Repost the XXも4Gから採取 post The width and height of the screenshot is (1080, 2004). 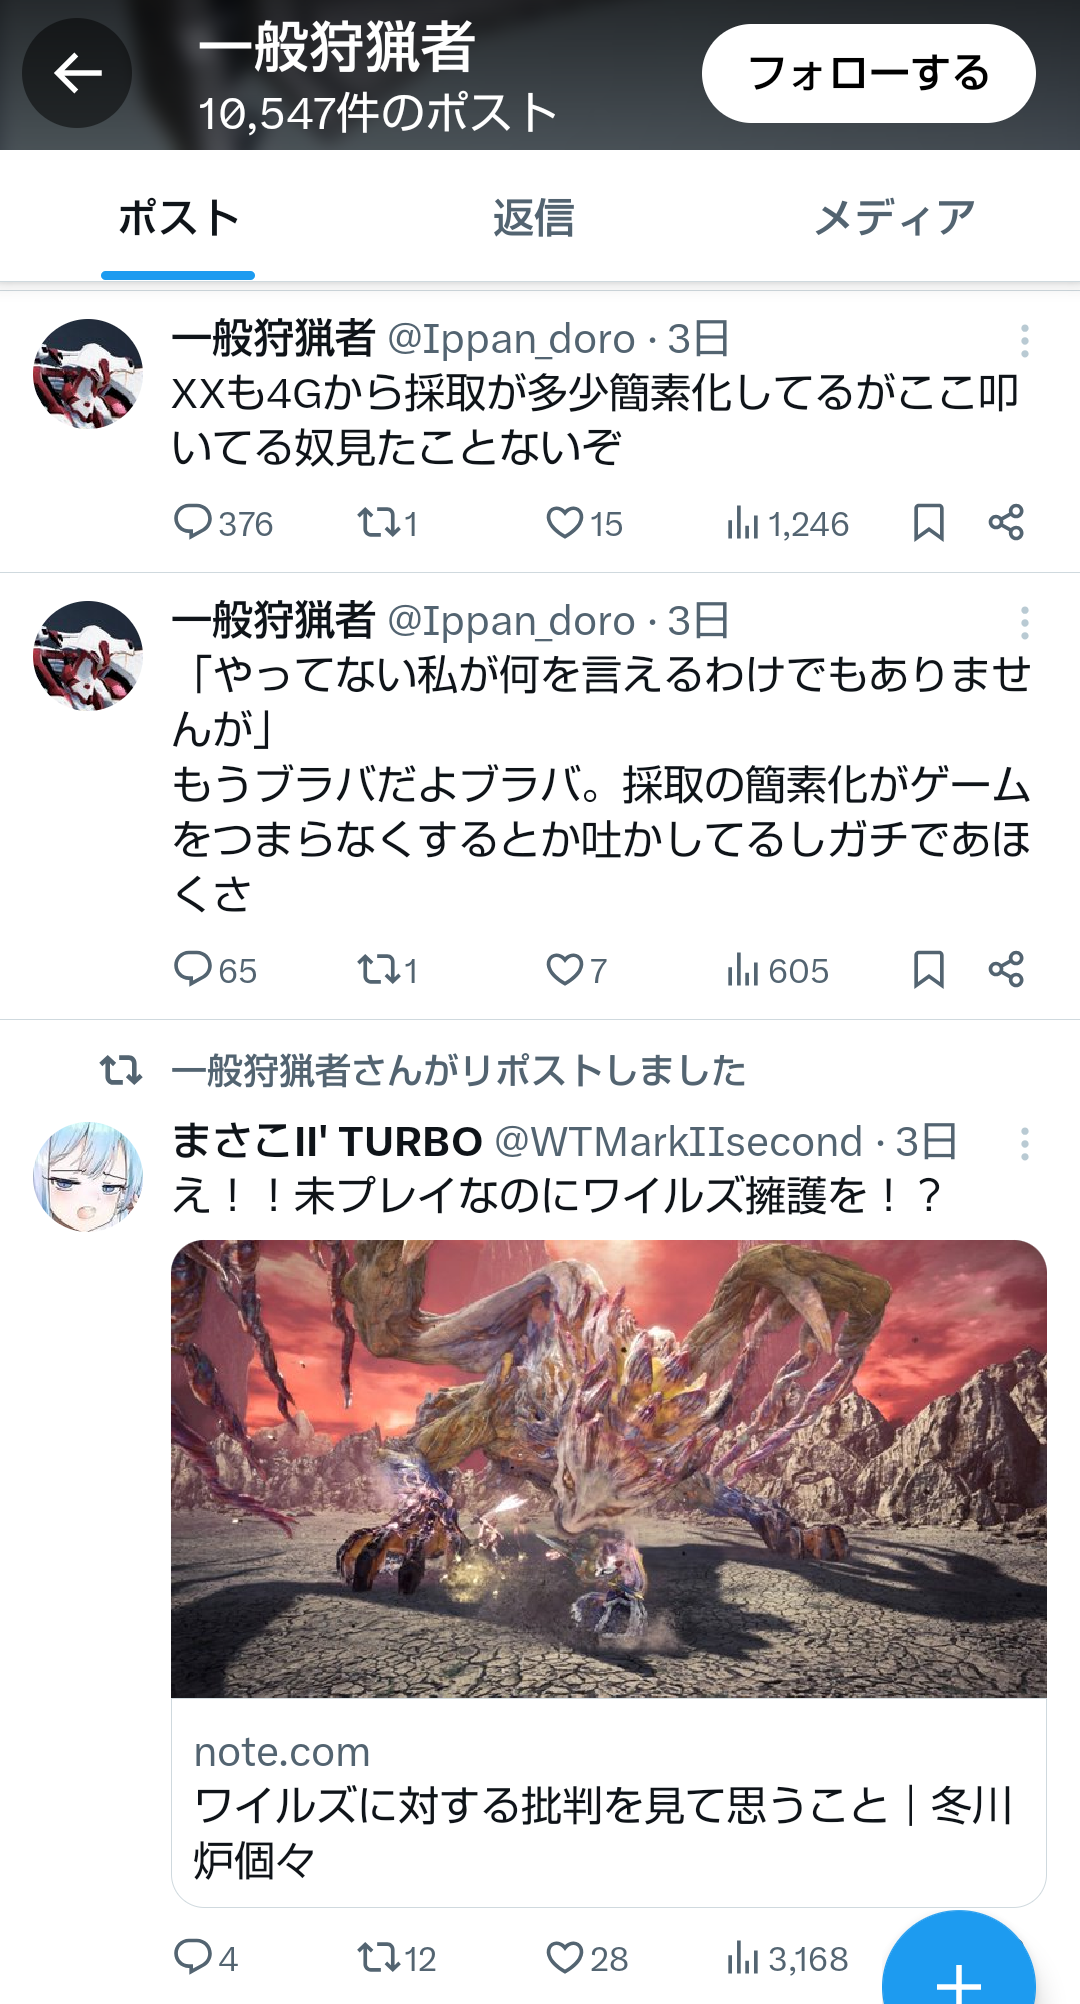point(388,523)
